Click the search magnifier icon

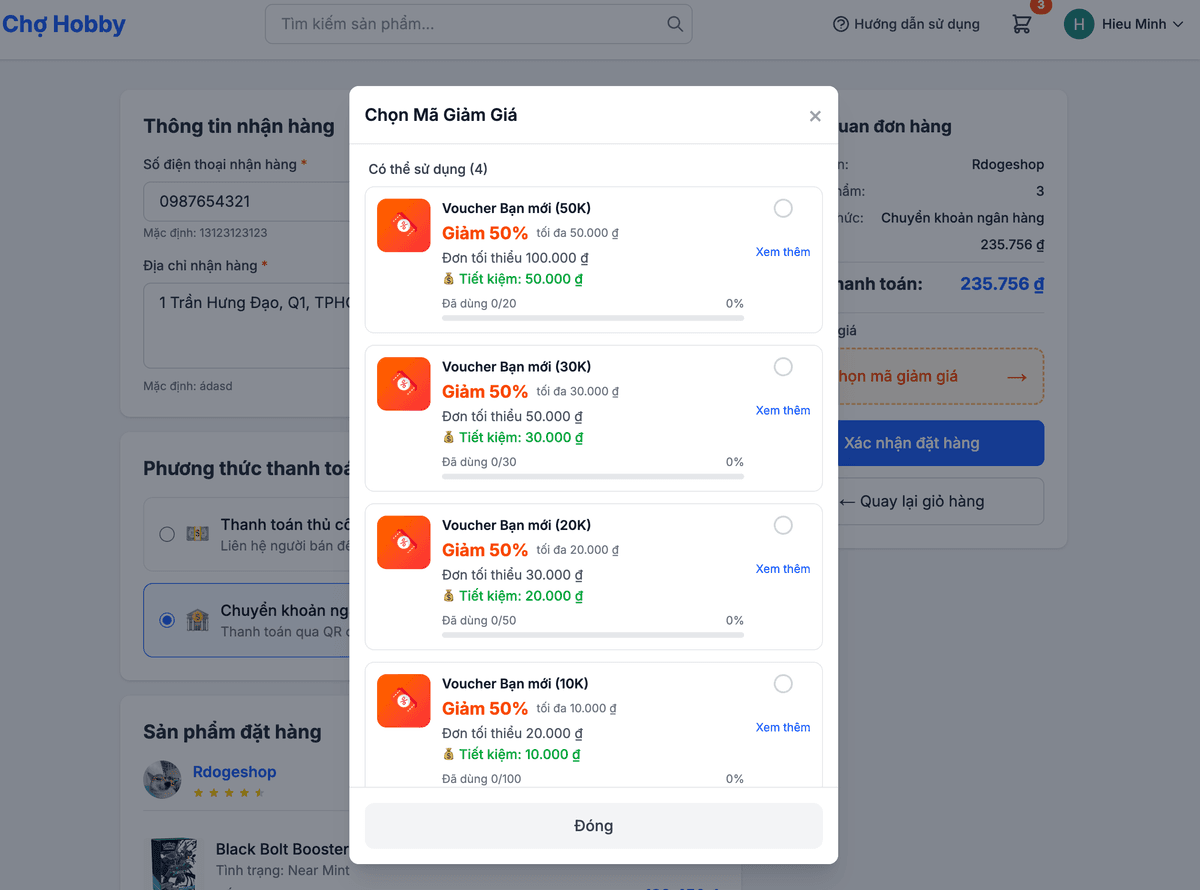pos(674,23)
